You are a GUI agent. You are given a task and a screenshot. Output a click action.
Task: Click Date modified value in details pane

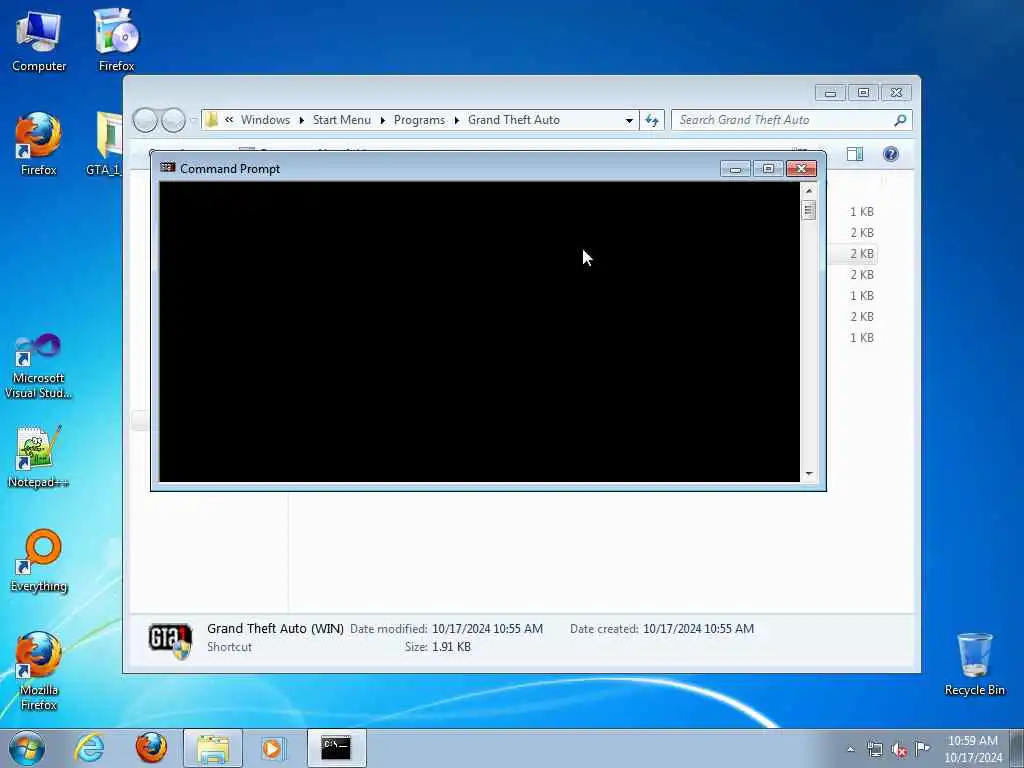(487, 629)
